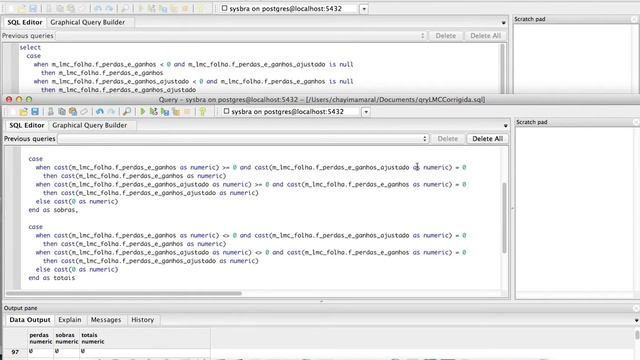Open the Messages tab in the output pane
The width and height of the screenshot is (640, 360).
106,320
